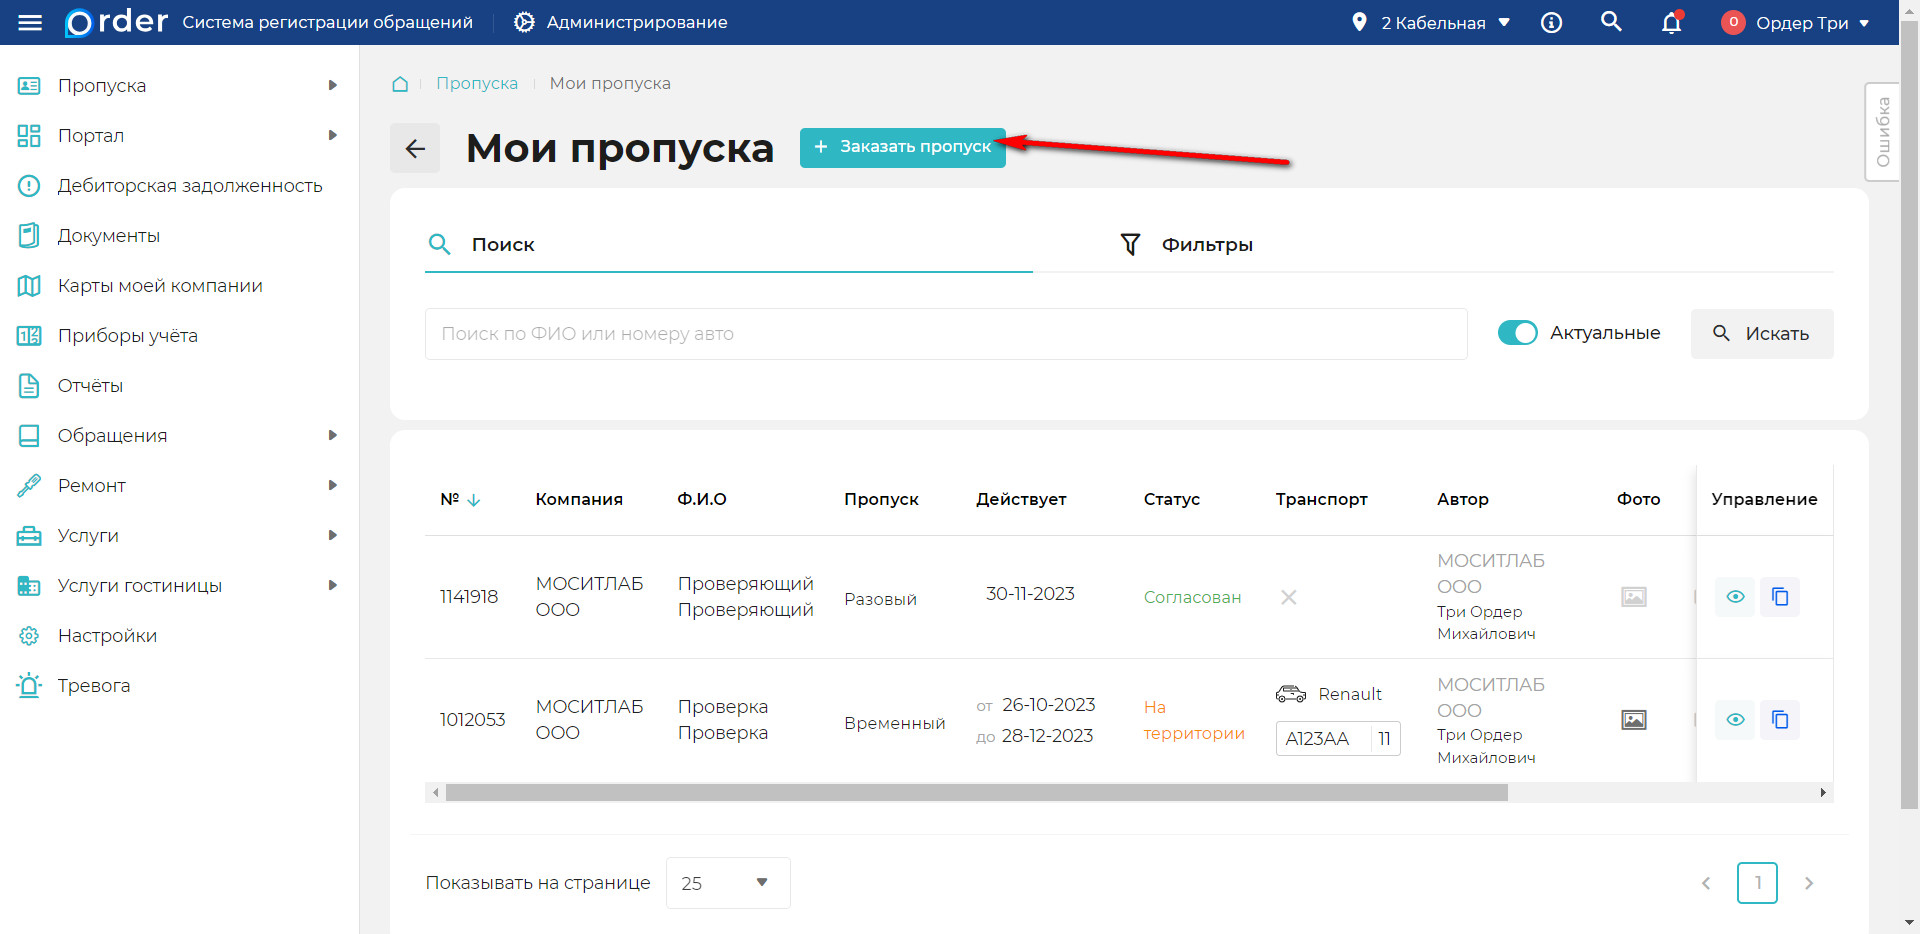Click the search field for ФИО or auto number
This screenshot has height=934, width=1920.
pyautogui.click(x=945, y=333)
